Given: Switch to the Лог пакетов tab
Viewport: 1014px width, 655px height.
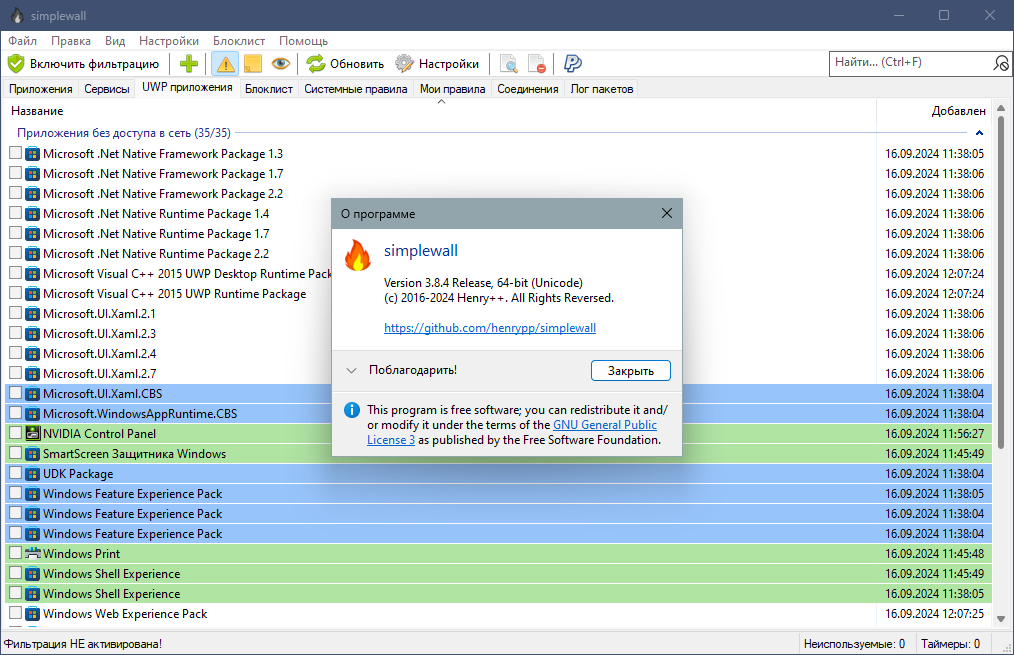Looking at the screenshot, I should pos(601,89).
